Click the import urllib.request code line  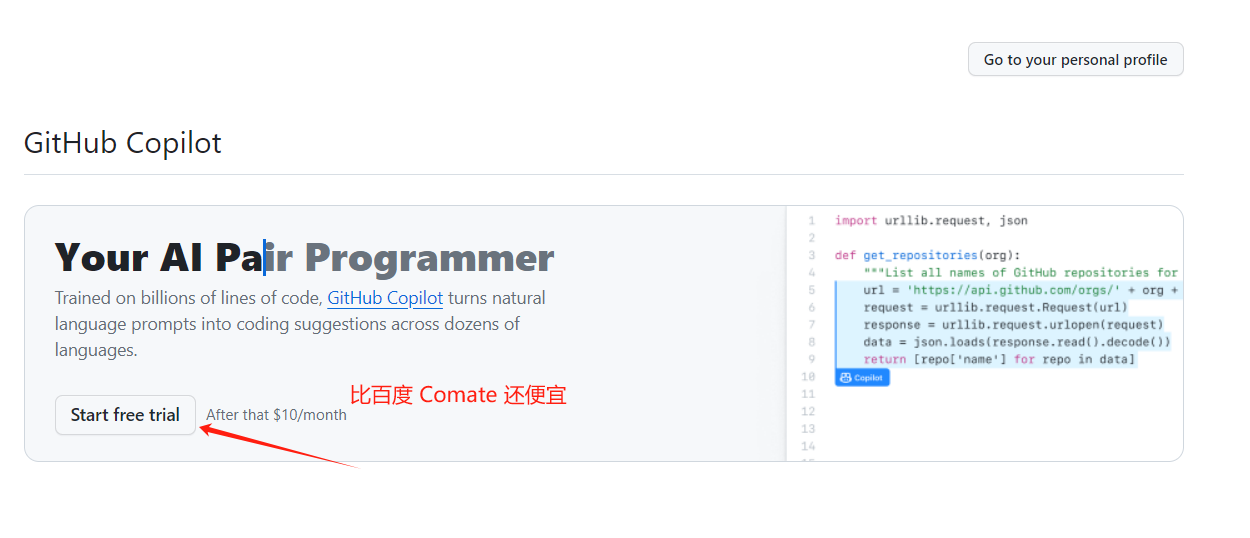tap(930, 221)
